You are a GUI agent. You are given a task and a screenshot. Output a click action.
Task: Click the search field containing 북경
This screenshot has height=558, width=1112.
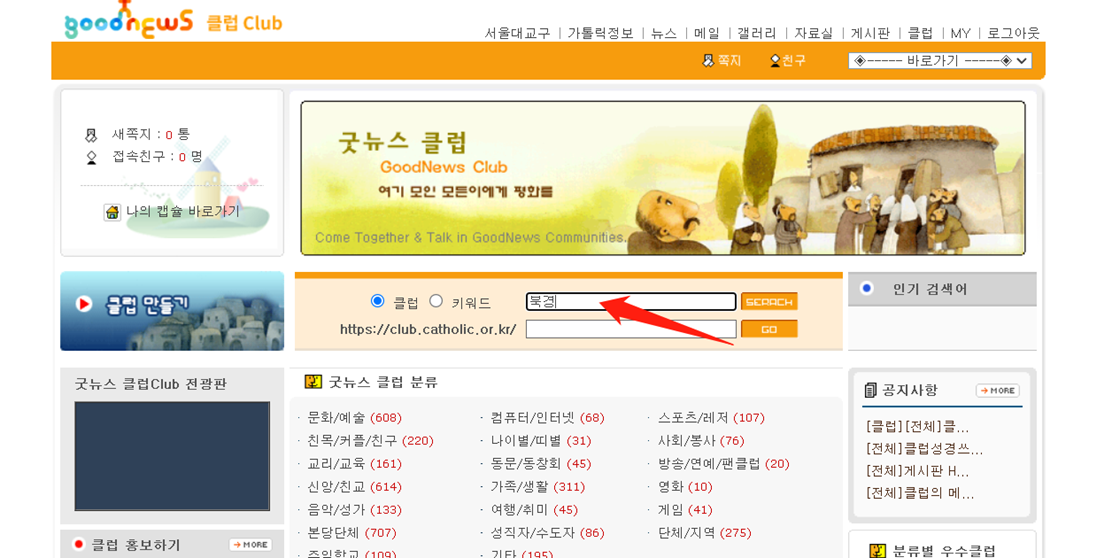pos(630,301)
